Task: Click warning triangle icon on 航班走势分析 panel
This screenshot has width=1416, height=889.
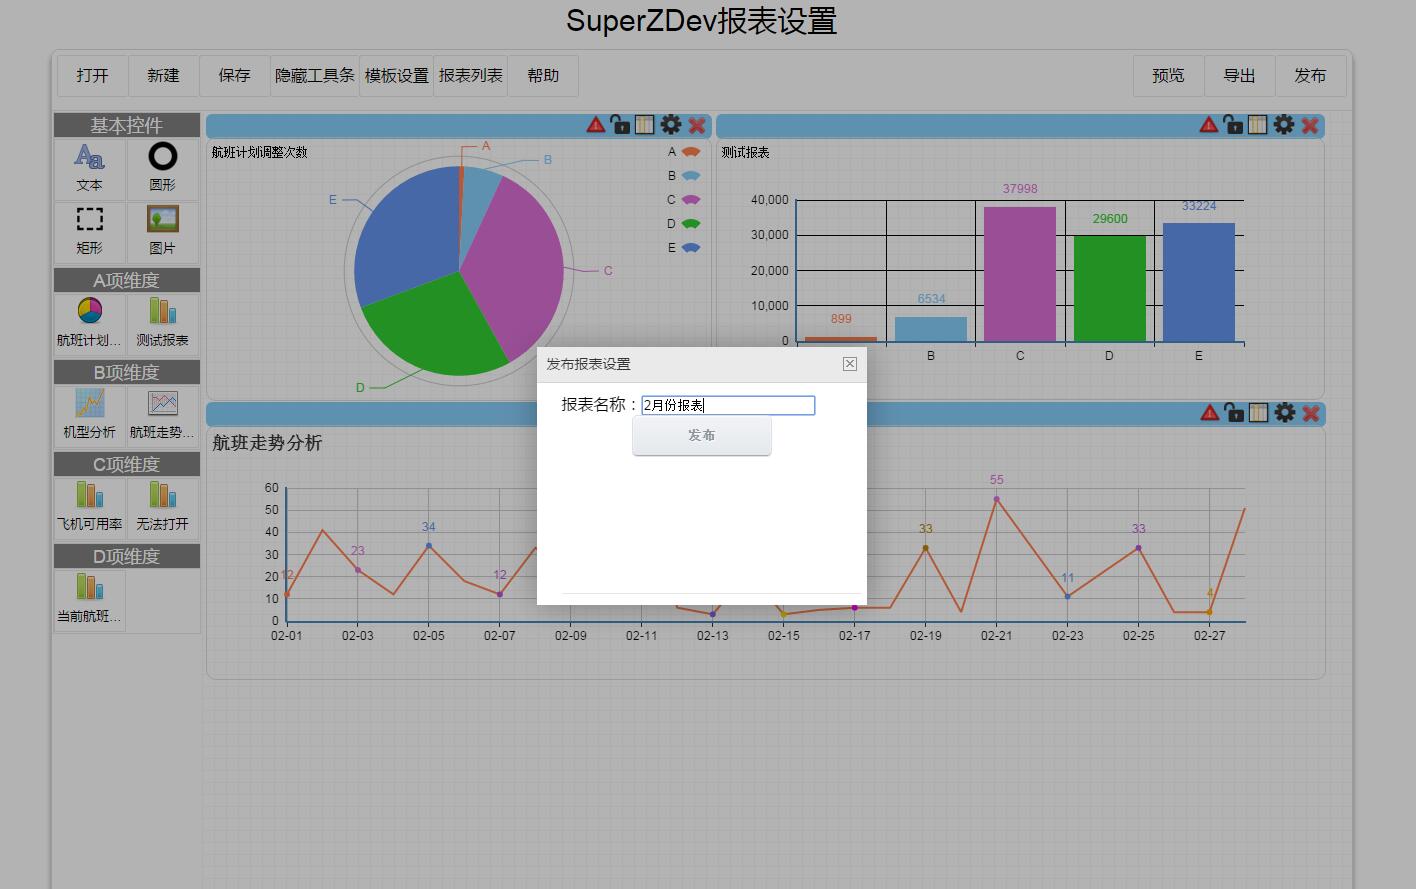Action: [x=1210, y=413]
